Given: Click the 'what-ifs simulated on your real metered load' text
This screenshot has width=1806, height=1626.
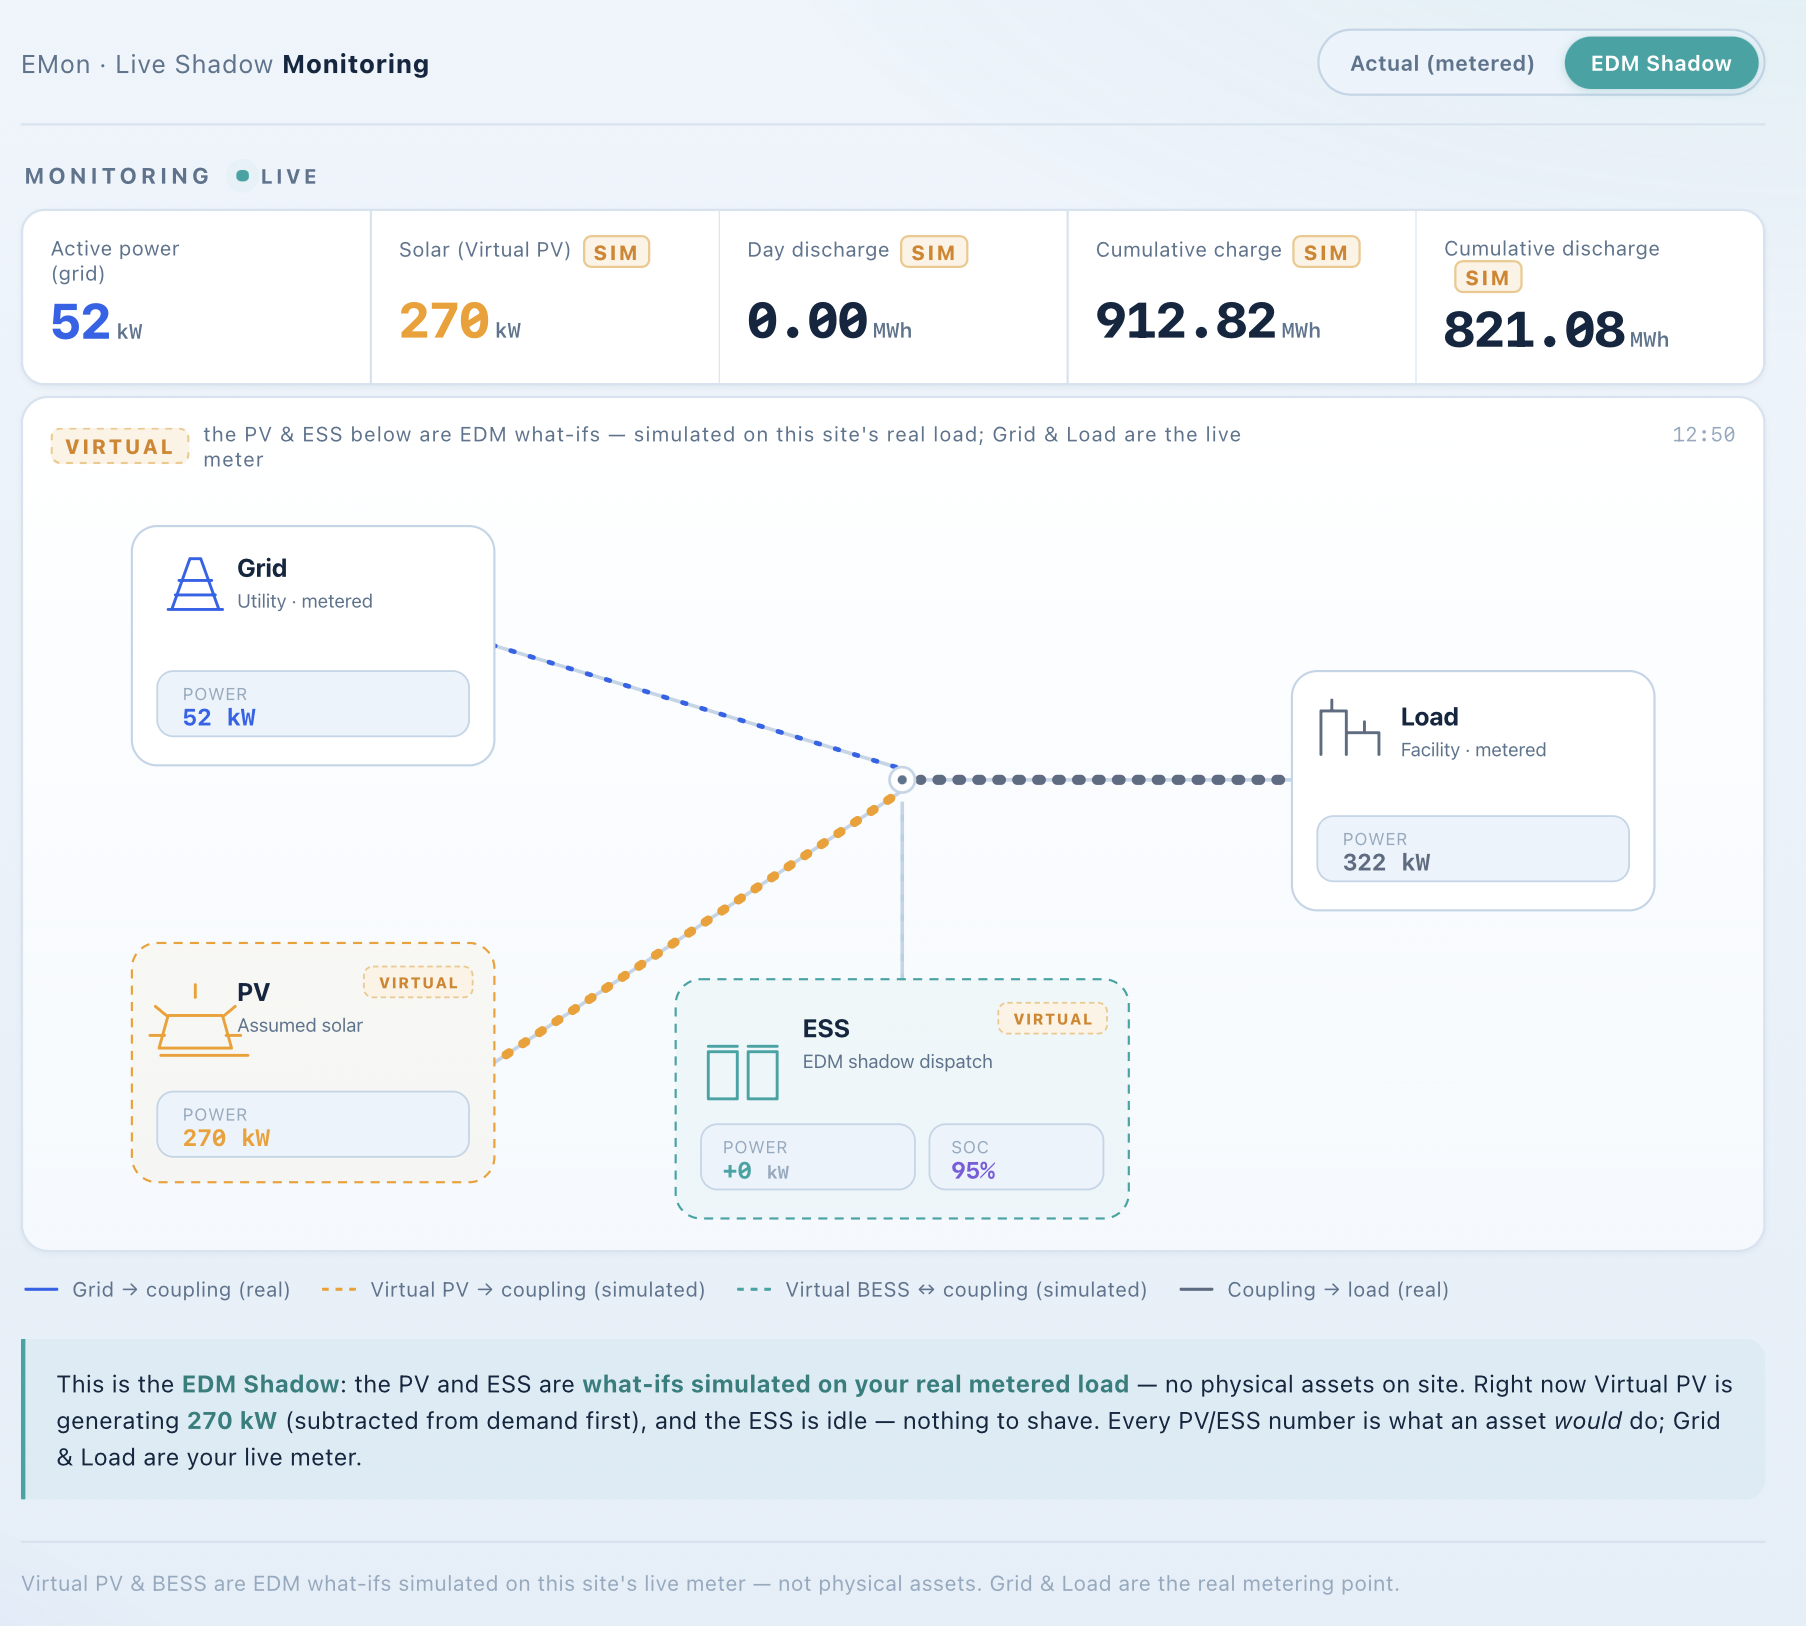Looking at the screenshot, I should [x=855, y=1384].
